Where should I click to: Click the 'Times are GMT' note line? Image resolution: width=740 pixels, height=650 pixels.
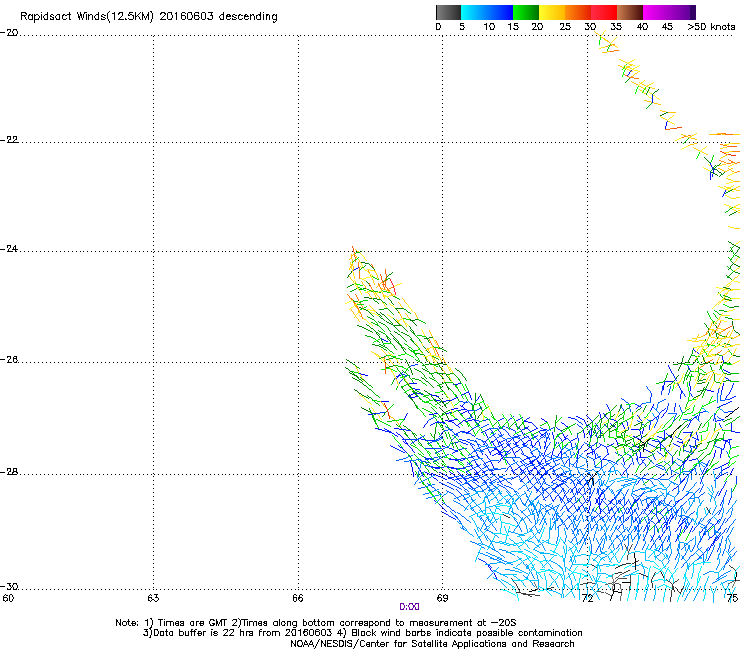tap(316, 623)
